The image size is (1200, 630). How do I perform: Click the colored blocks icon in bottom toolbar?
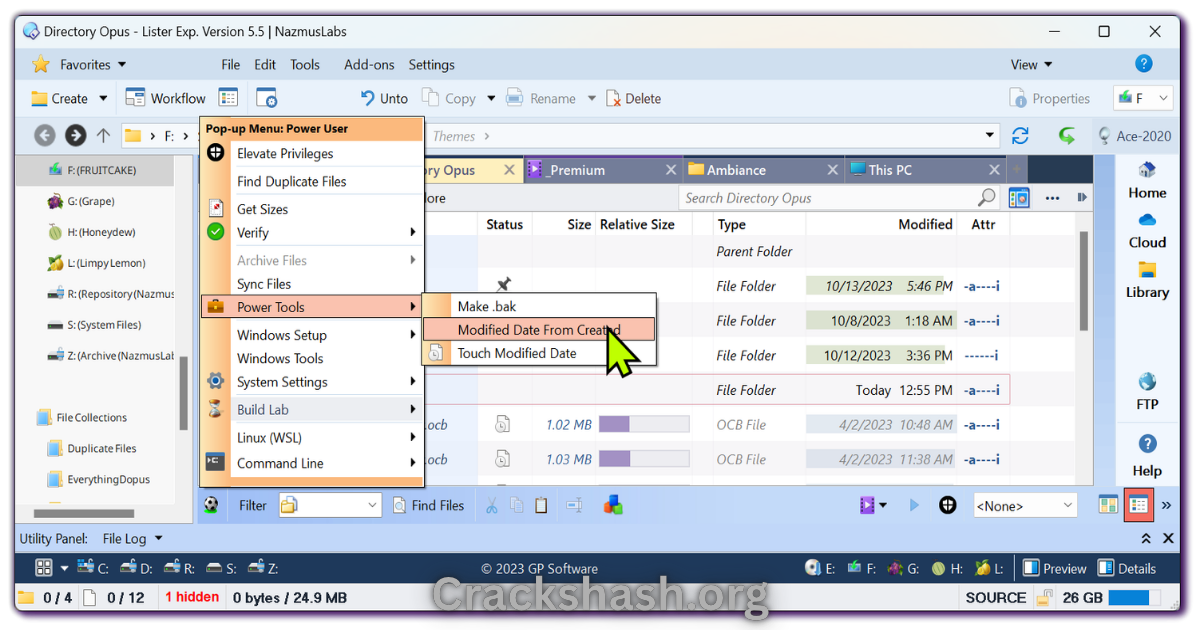[x=613, y=505]
